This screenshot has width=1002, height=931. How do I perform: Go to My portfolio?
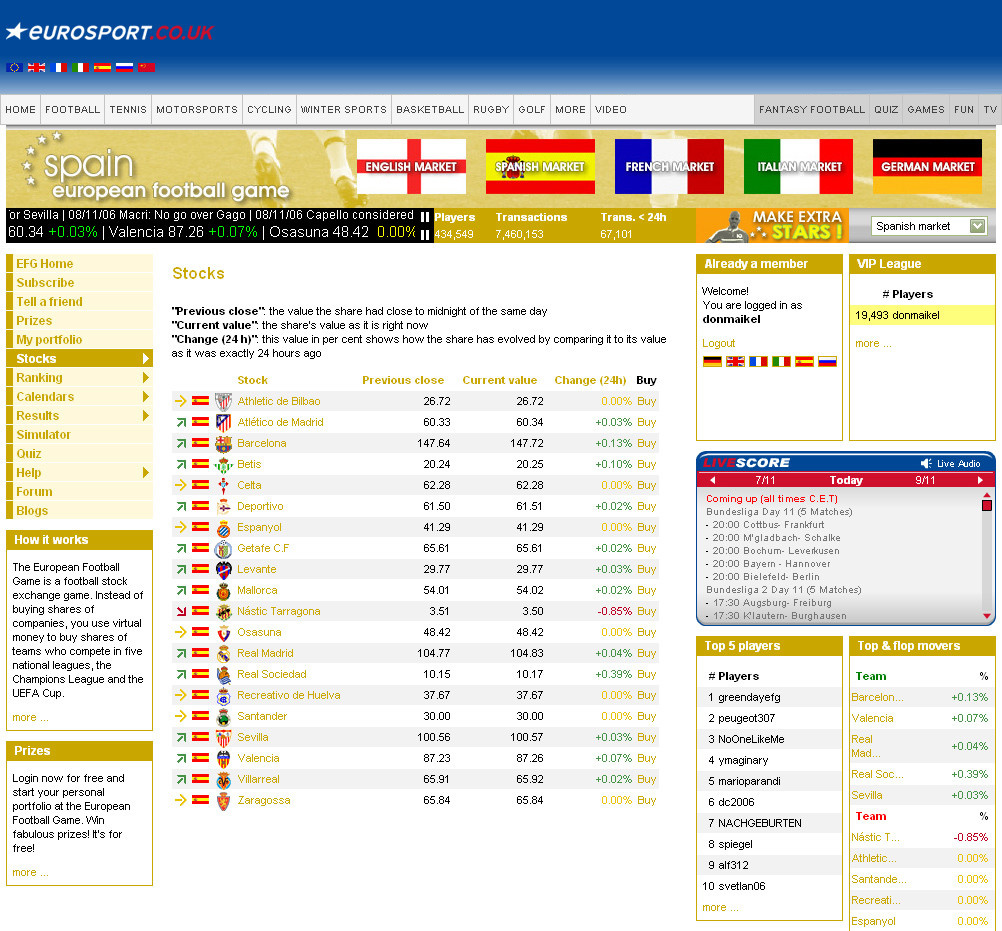point(49,340)
